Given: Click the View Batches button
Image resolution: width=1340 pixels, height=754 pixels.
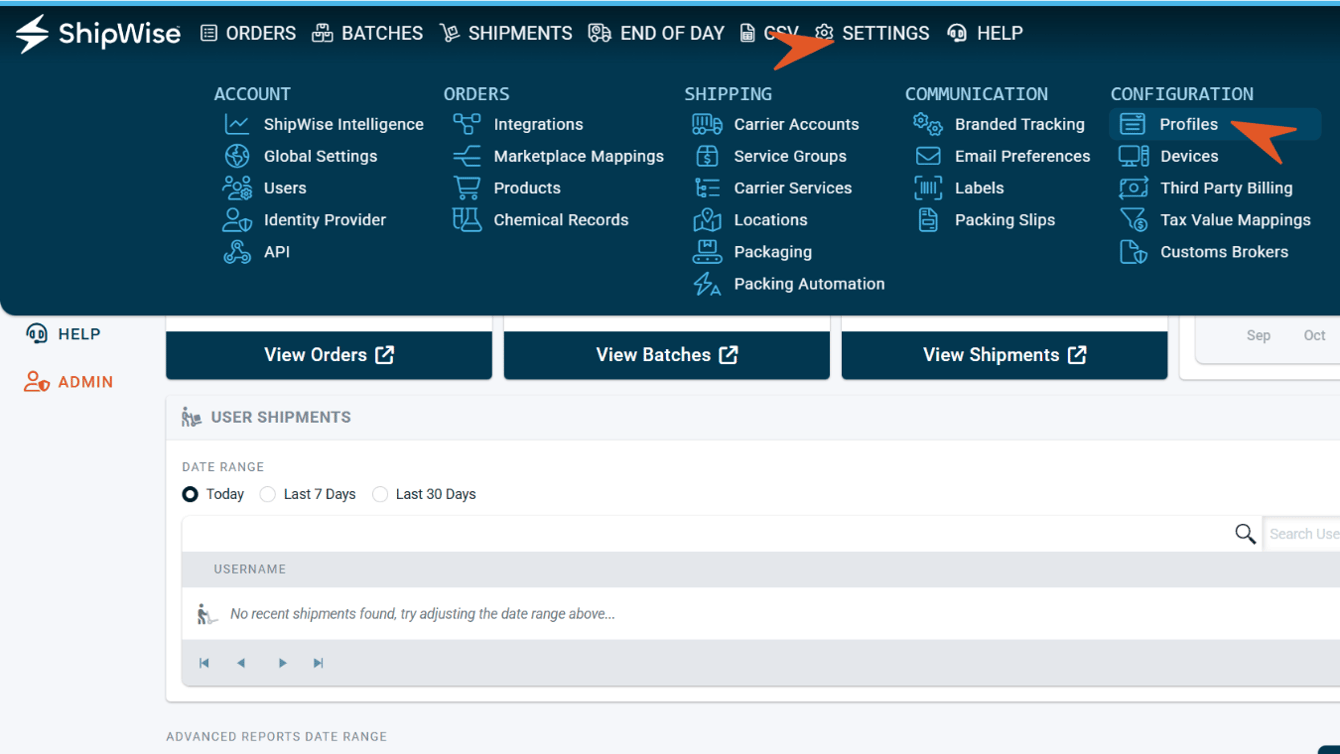Looking at the screenshot, I should (667, 355).
